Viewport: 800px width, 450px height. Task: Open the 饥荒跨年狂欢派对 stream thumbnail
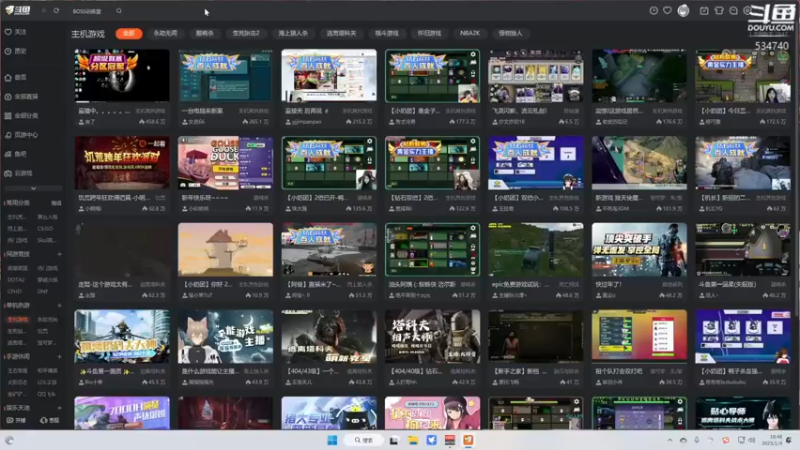click(122, 163)
